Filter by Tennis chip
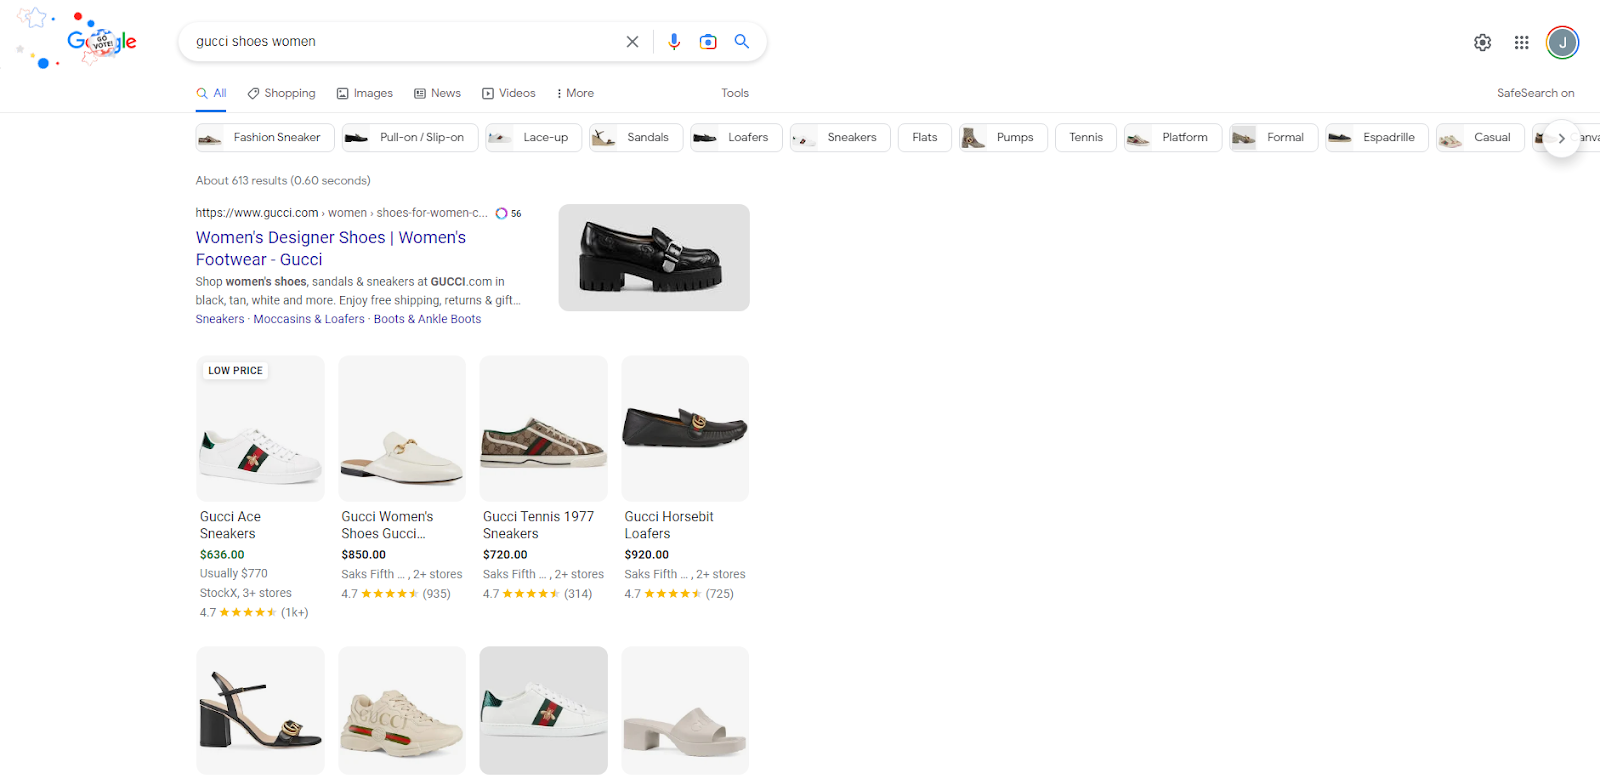Image resolution: width=1600 pixels, height=779 pixels. [1086, 137]
